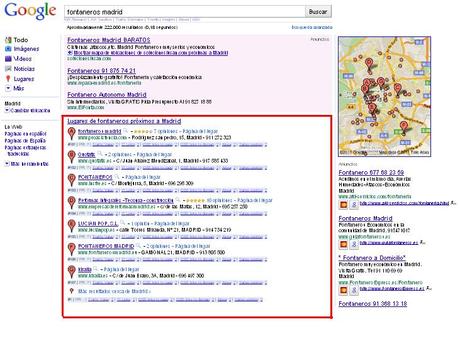Focus the search box containing 'fontaneros madrid'
The width and height of the screenshot is (460, 361).
coord(184,12)
